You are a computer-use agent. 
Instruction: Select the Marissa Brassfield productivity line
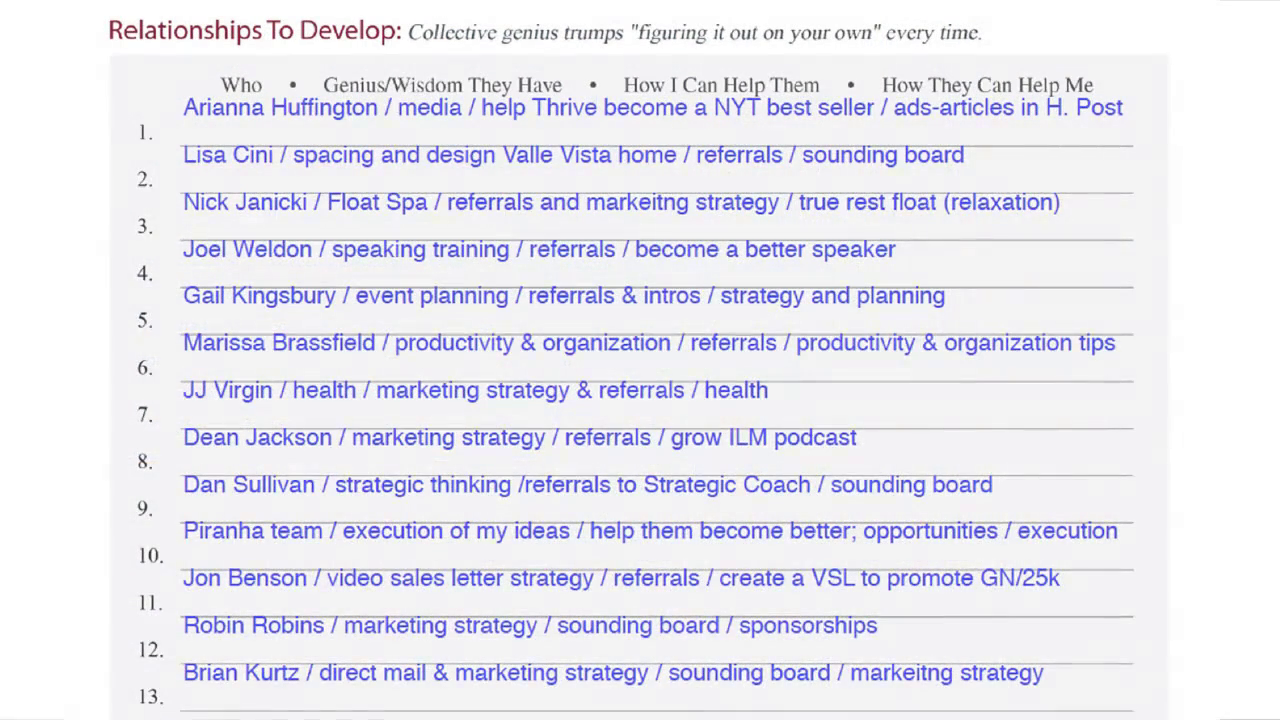point(649,343)
